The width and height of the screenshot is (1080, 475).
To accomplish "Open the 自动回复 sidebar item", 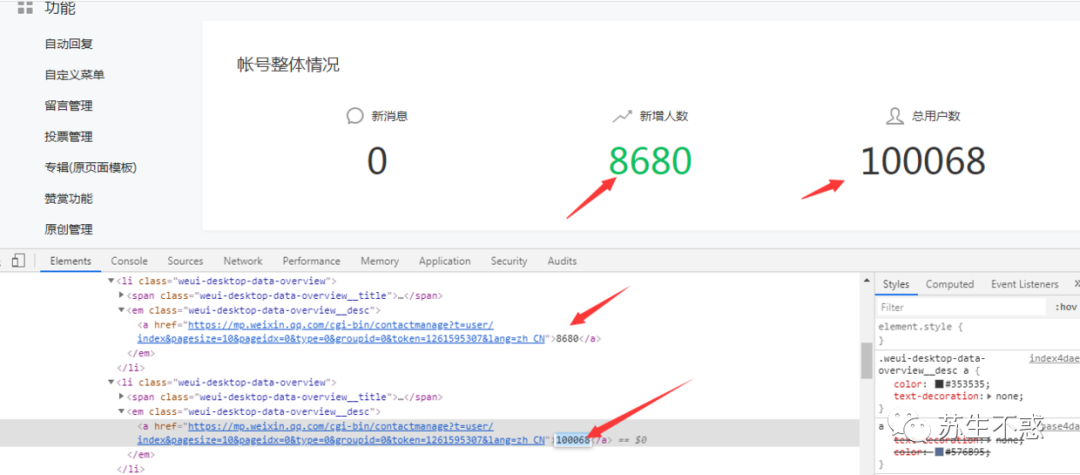I will (x=69, y=43).
